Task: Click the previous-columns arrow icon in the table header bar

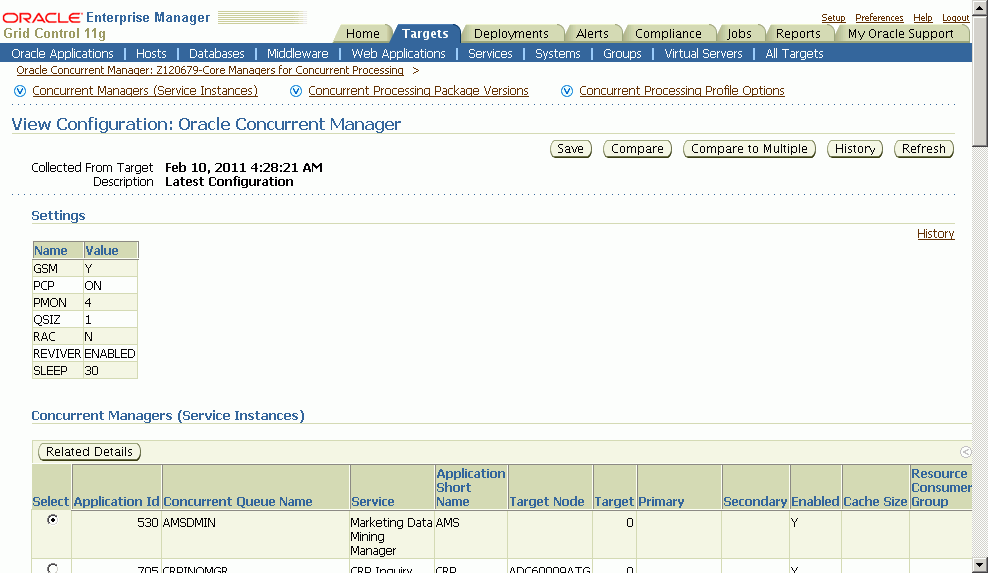Action: click(965, 452)
